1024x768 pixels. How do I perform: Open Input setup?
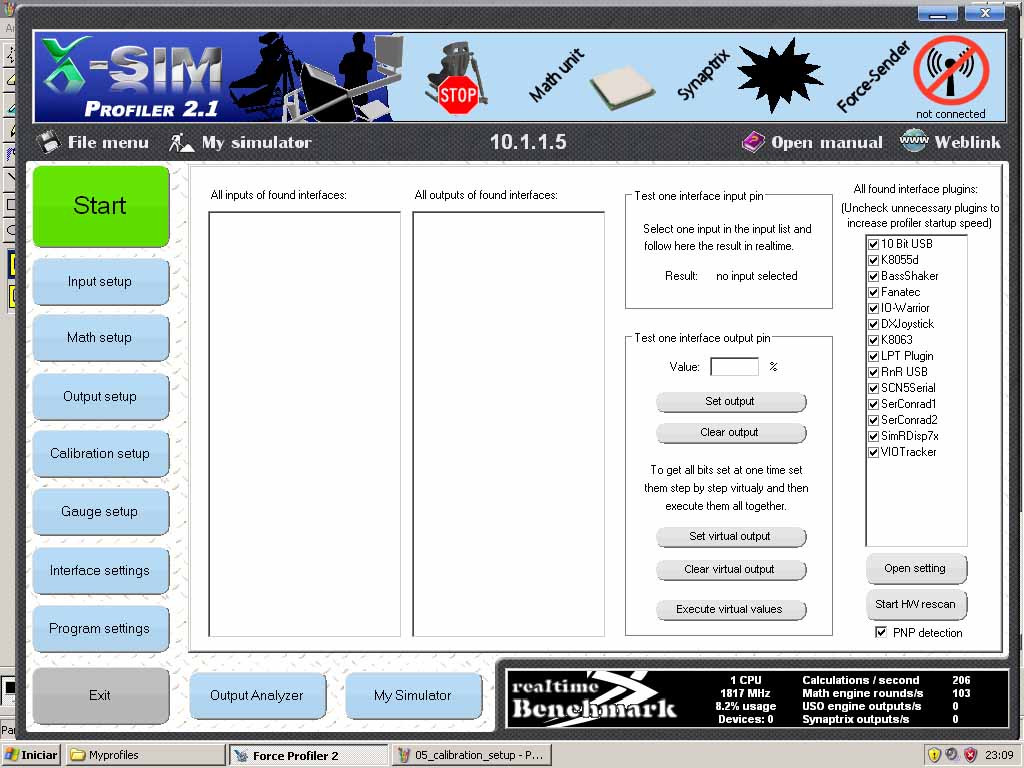(x=101, y=281)
